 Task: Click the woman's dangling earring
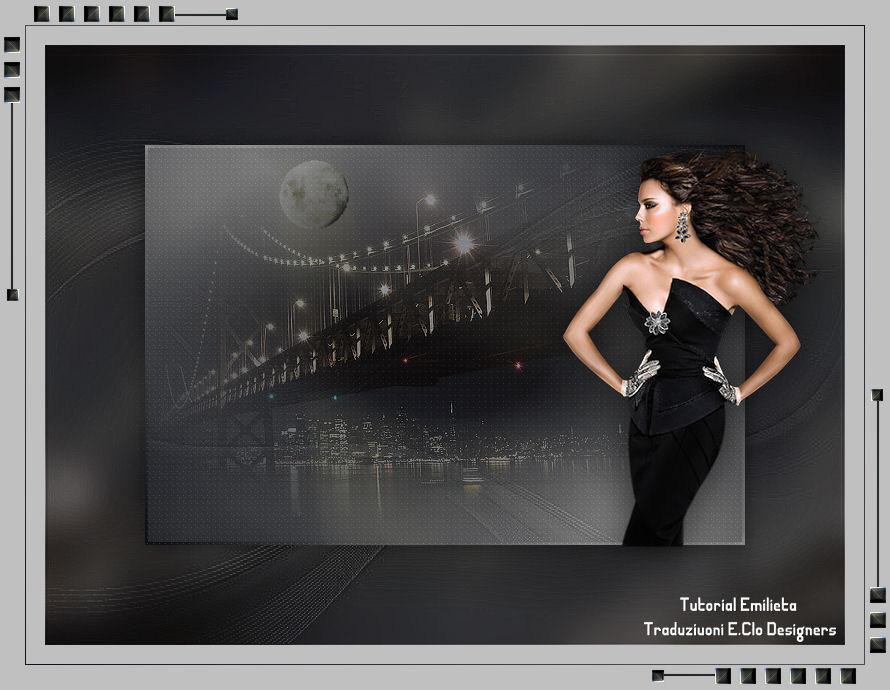683,226
